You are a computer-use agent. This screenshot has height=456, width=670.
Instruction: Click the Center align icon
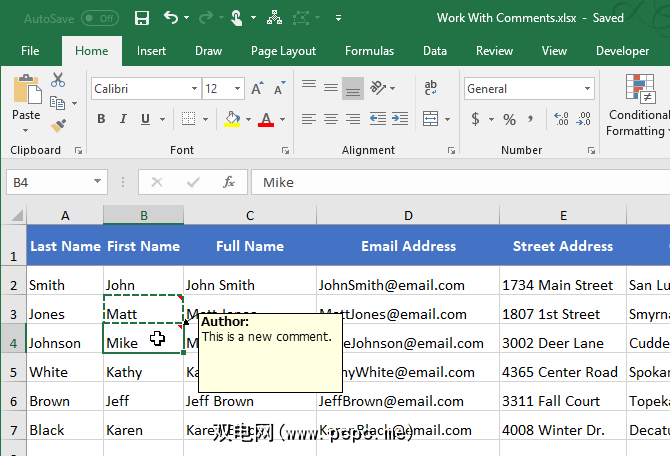[331, 119]
